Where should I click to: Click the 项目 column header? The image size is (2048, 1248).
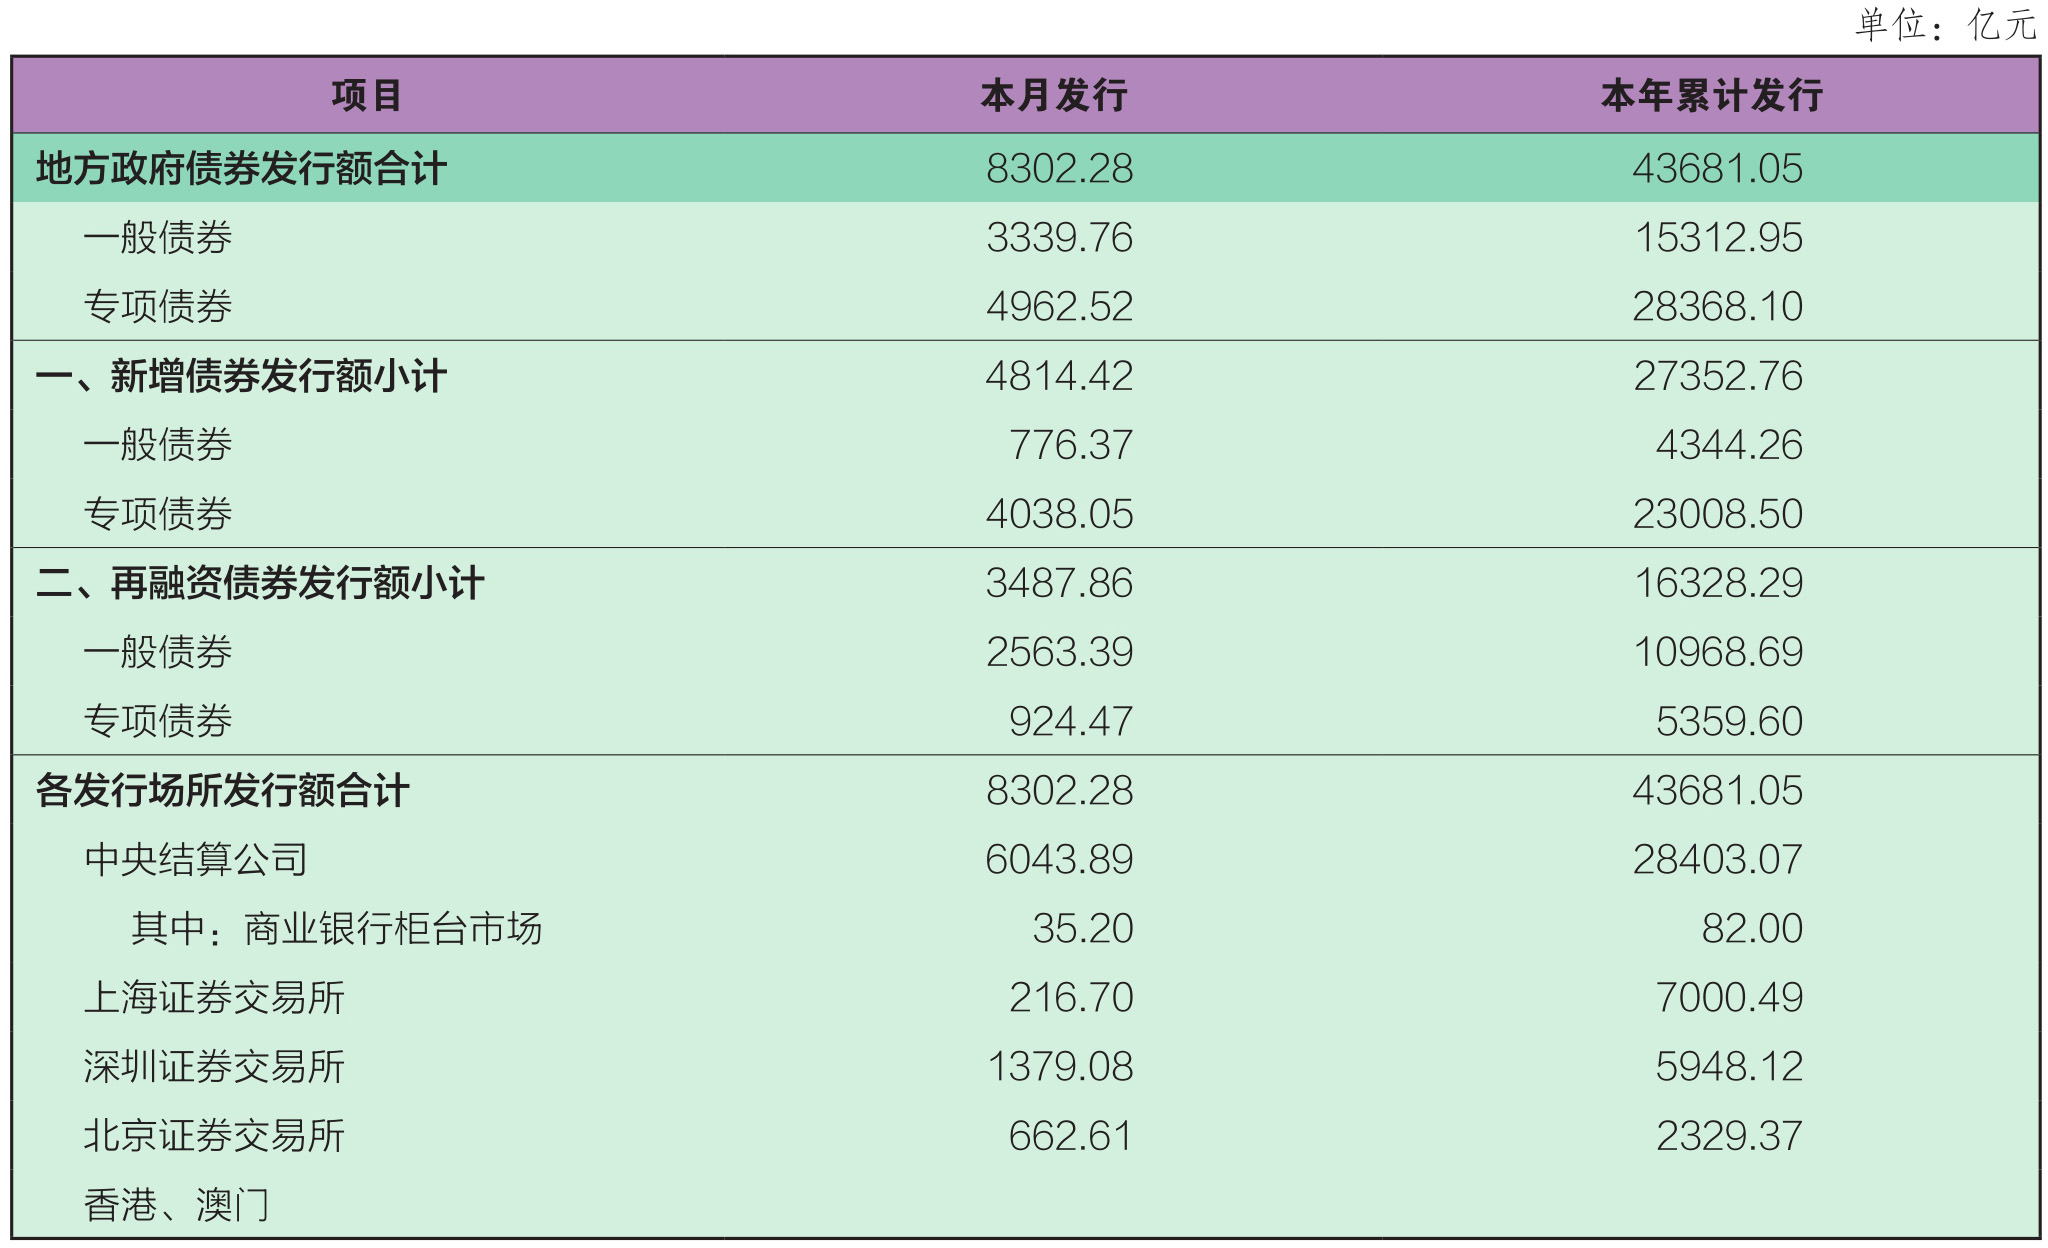point(367,96)
